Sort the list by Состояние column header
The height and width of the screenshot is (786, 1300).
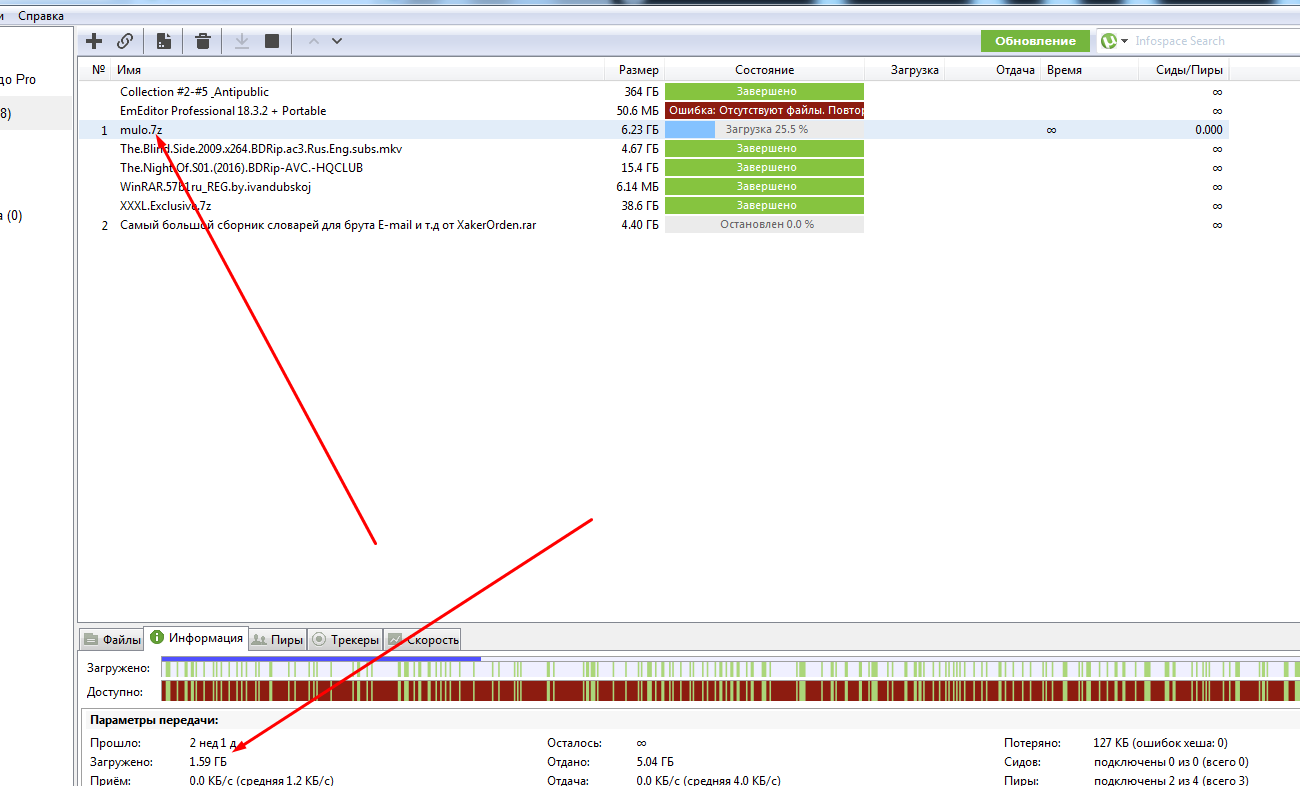pyautogui.click(x=764, y=70)
